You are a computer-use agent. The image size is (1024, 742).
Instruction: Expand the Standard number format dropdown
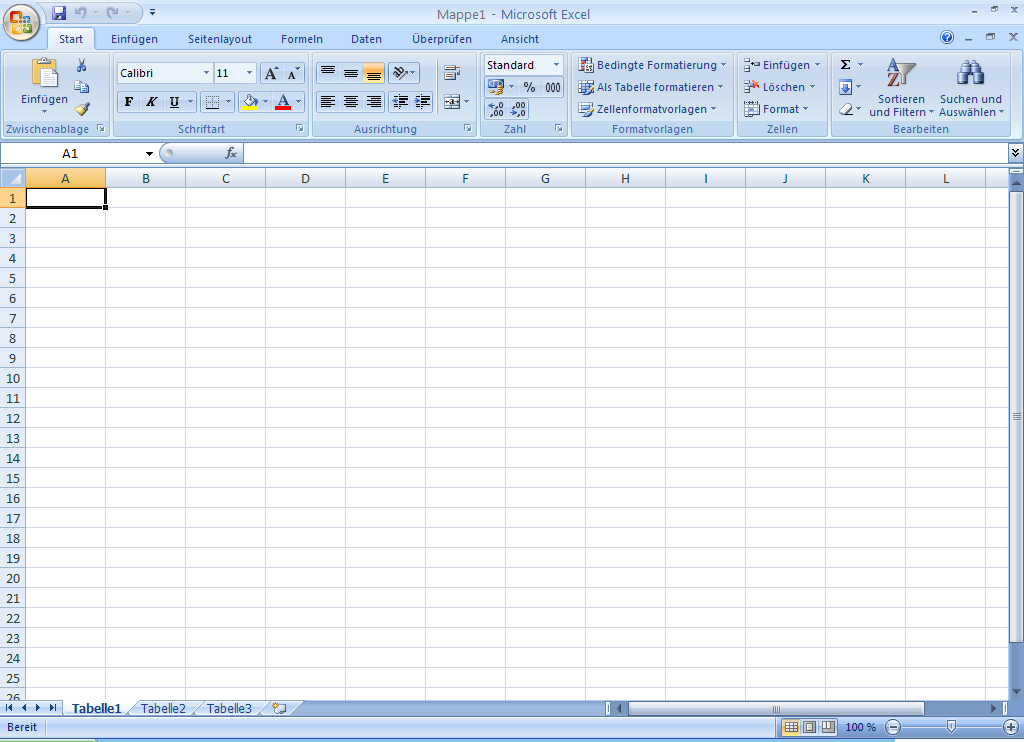point(556,65)
